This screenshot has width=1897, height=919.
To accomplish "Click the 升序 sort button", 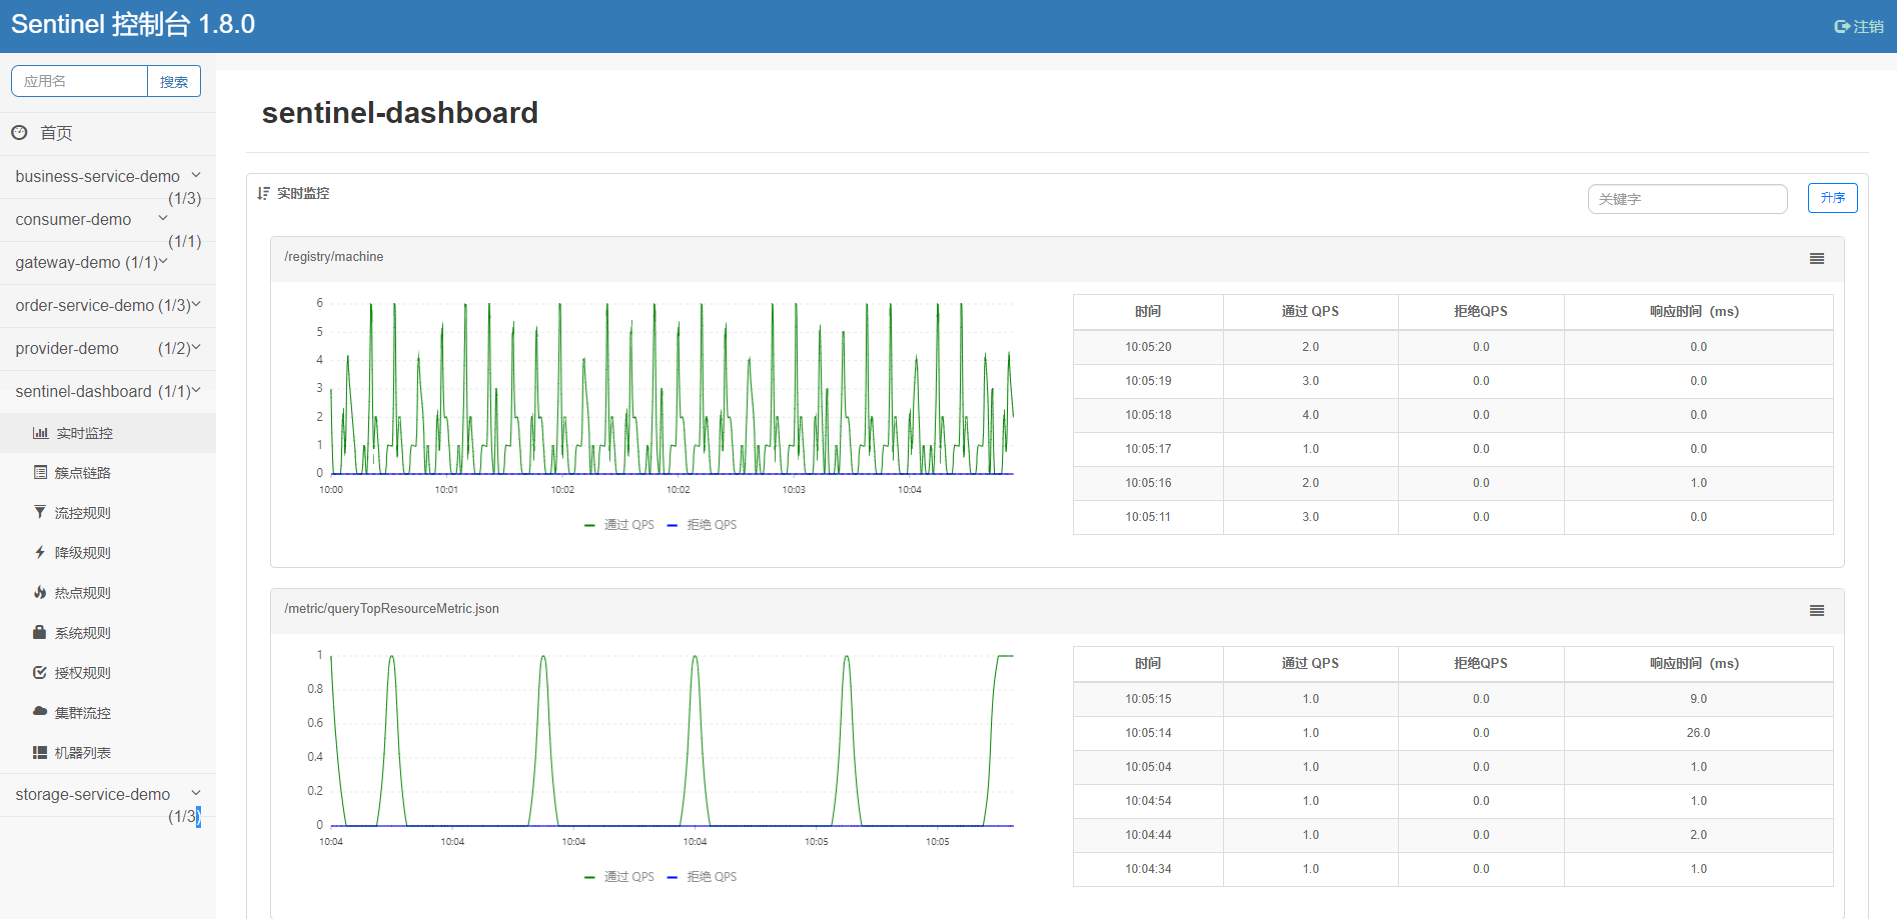I will (x=1832, y=198).
